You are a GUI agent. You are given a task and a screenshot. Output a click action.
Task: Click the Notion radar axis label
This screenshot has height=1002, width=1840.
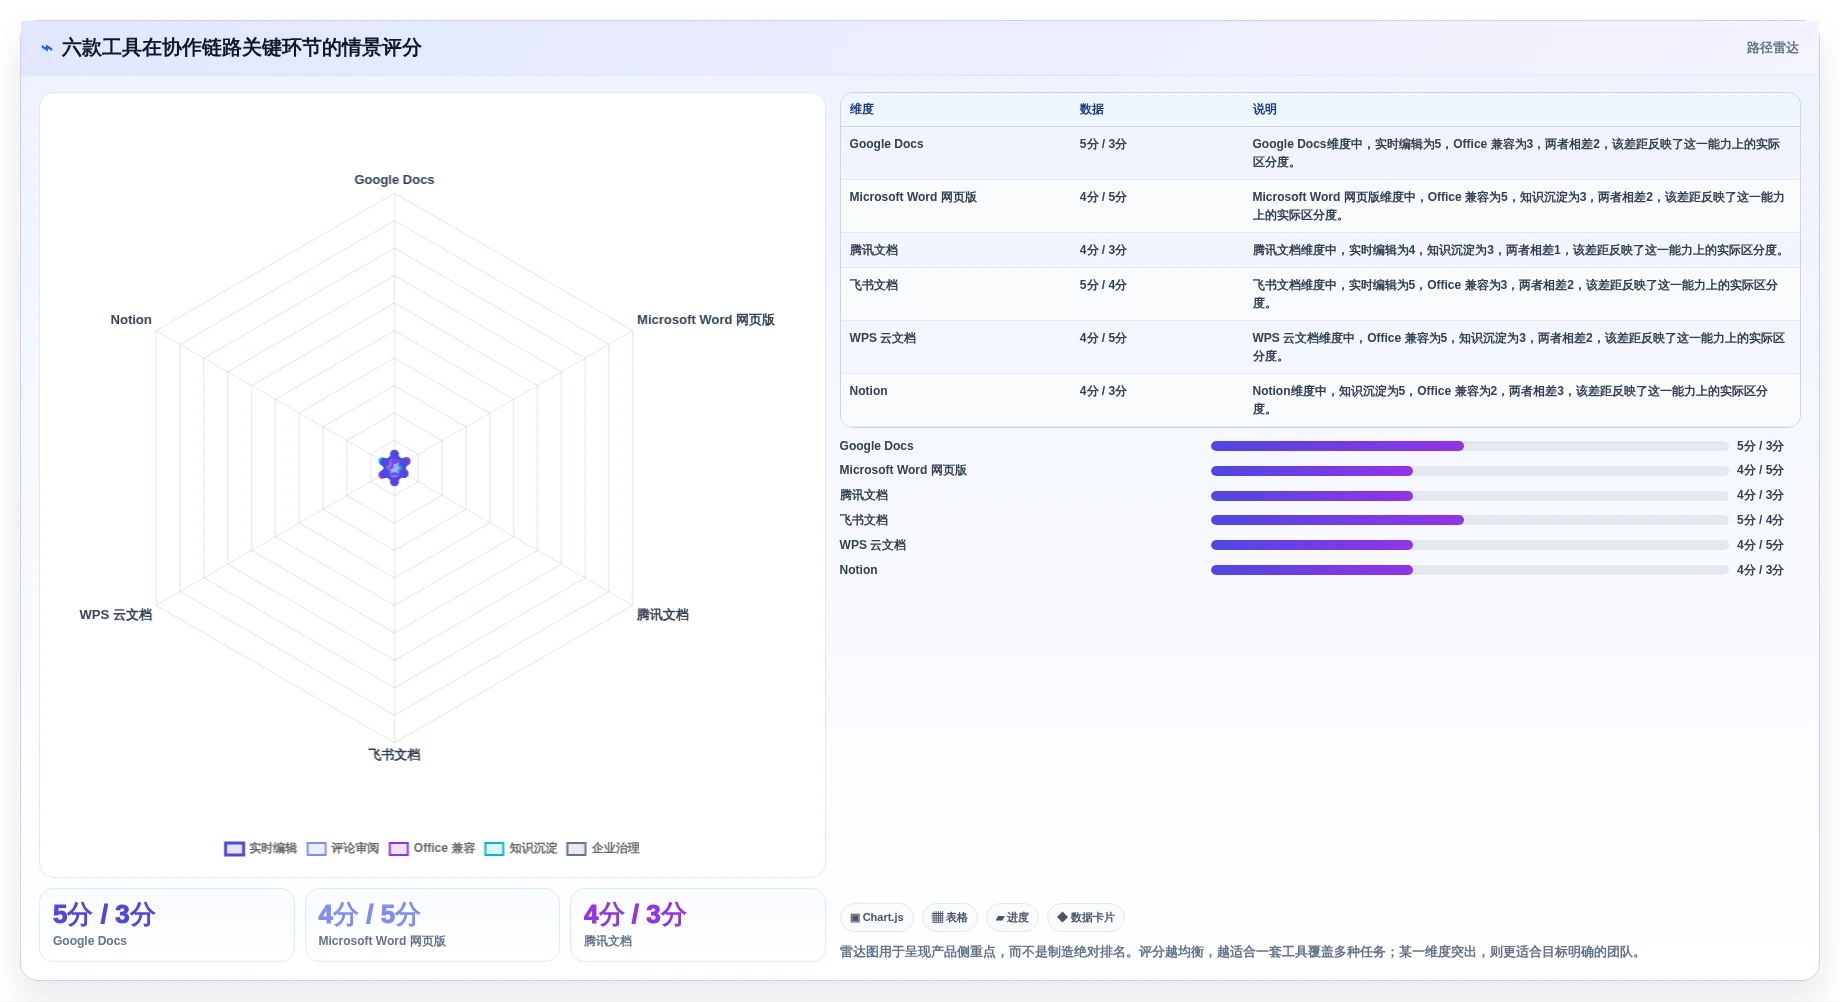[x=131, y=320]
